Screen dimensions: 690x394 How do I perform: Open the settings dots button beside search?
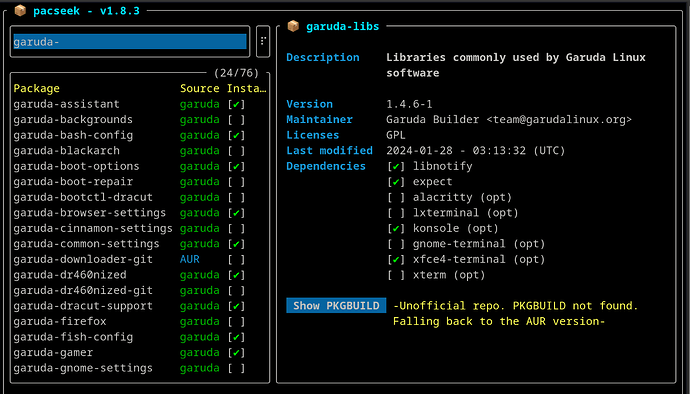pyautogui.click(x=263, y=41)
